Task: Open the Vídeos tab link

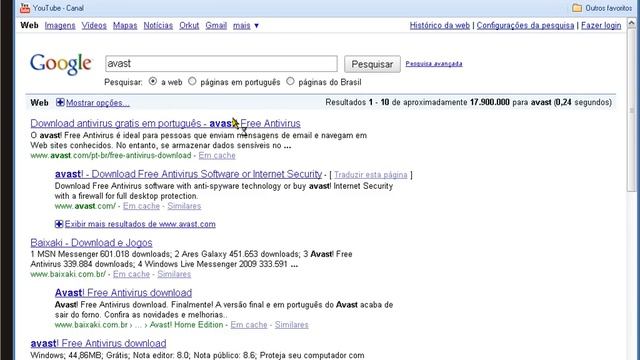Action: click(x=94, y=25)
